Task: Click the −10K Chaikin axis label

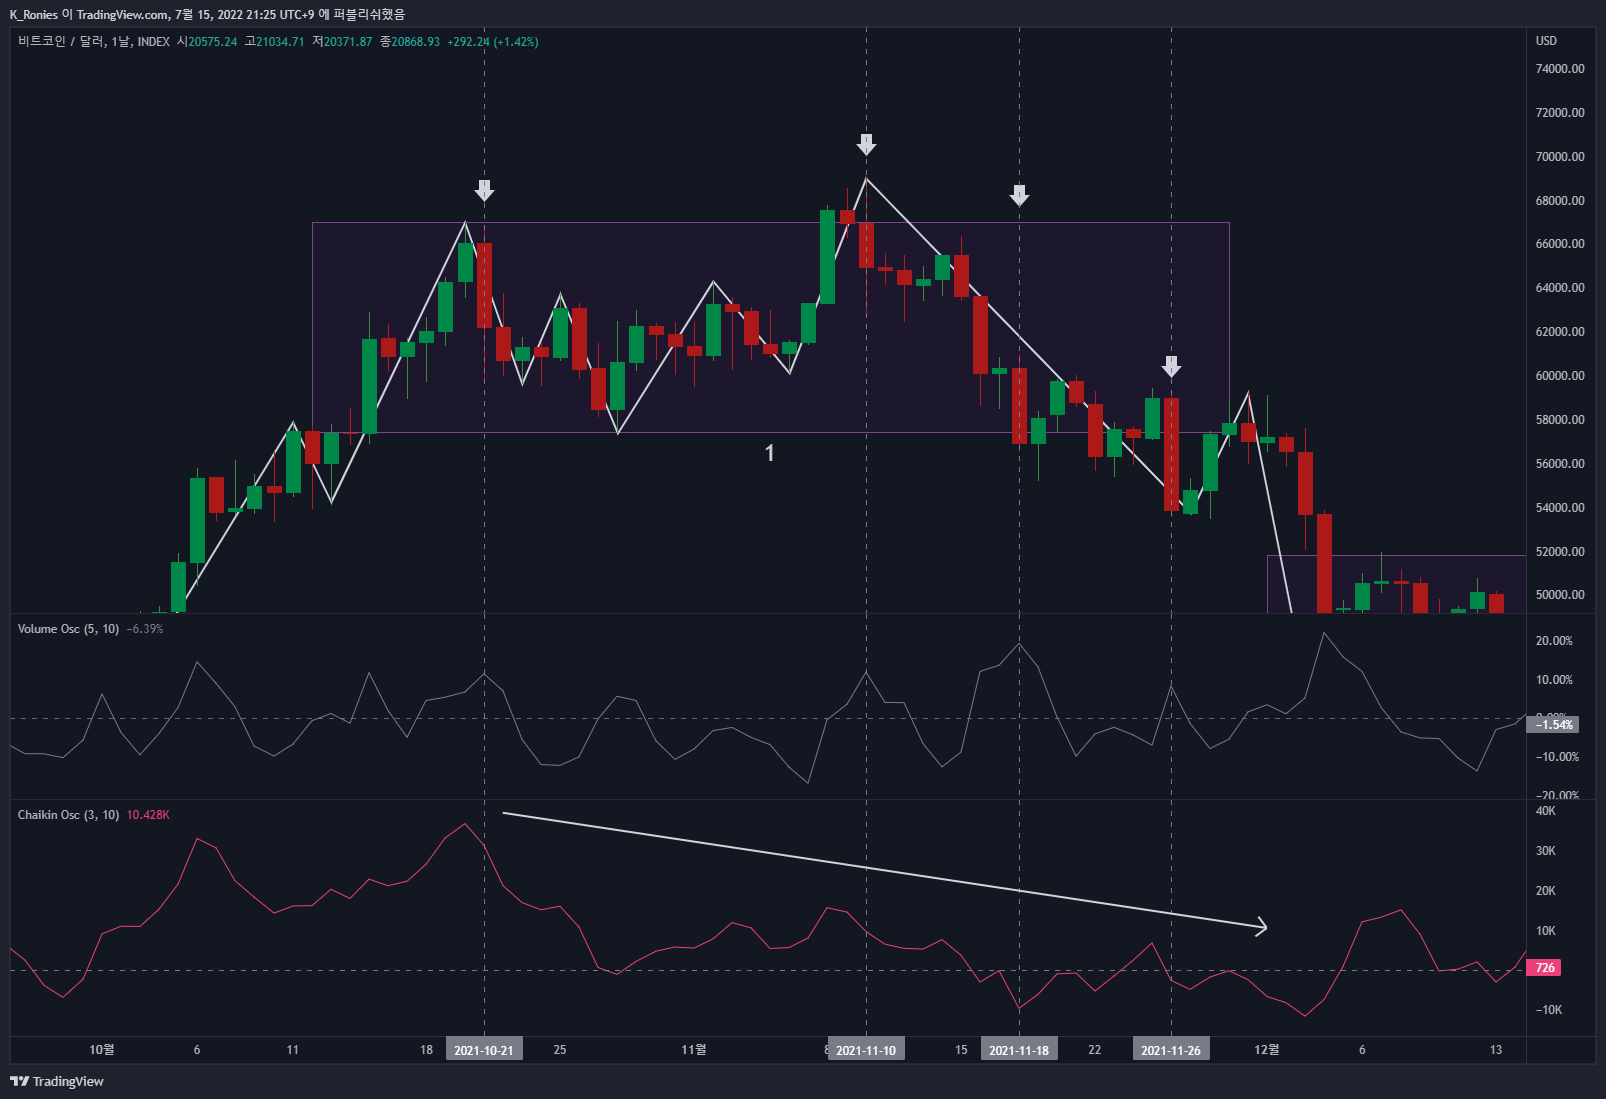Action: tap(1548, 1010)
